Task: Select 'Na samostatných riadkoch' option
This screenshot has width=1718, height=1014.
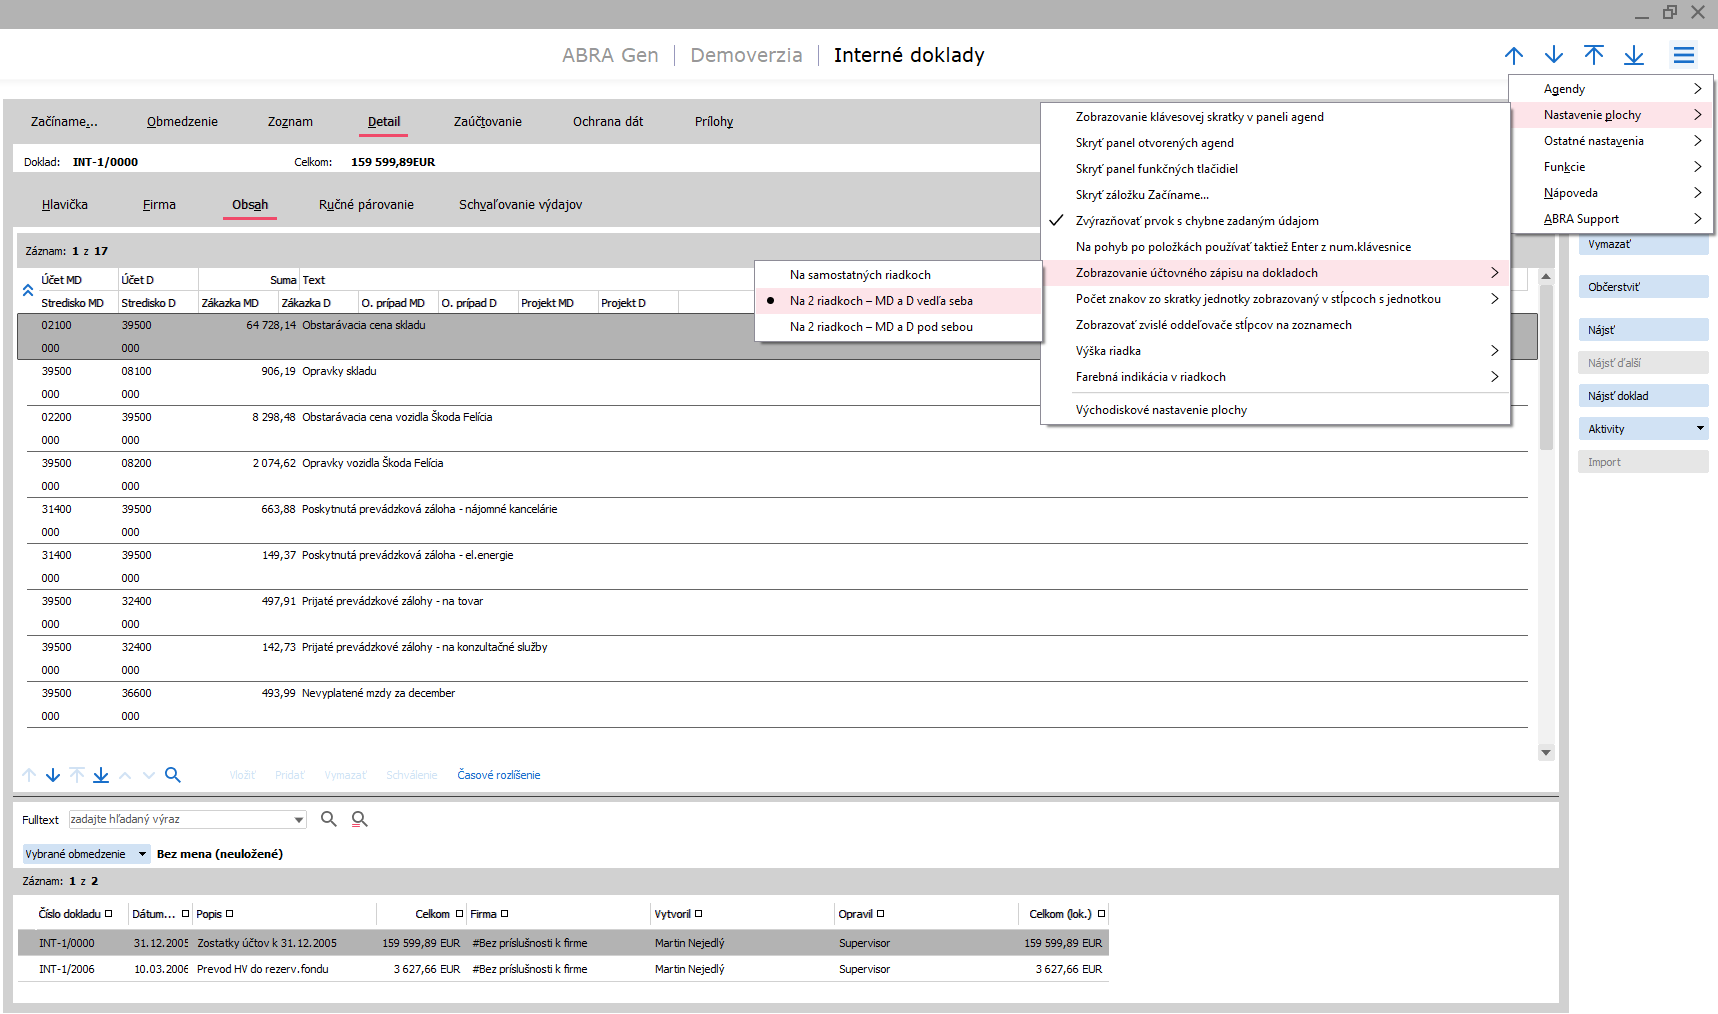Action: 860,275
